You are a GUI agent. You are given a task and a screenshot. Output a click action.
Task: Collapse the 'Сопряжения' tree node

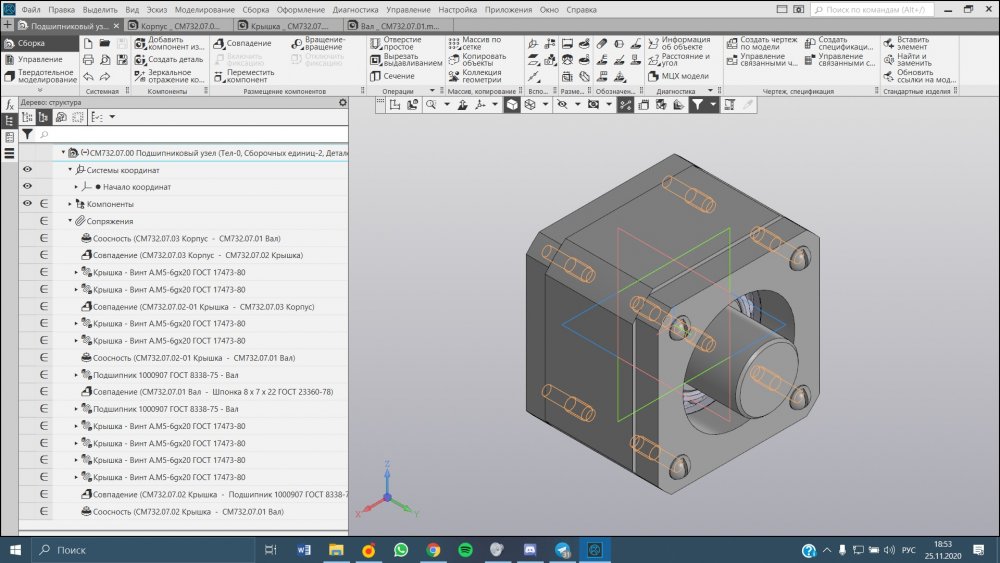(70, 221)
